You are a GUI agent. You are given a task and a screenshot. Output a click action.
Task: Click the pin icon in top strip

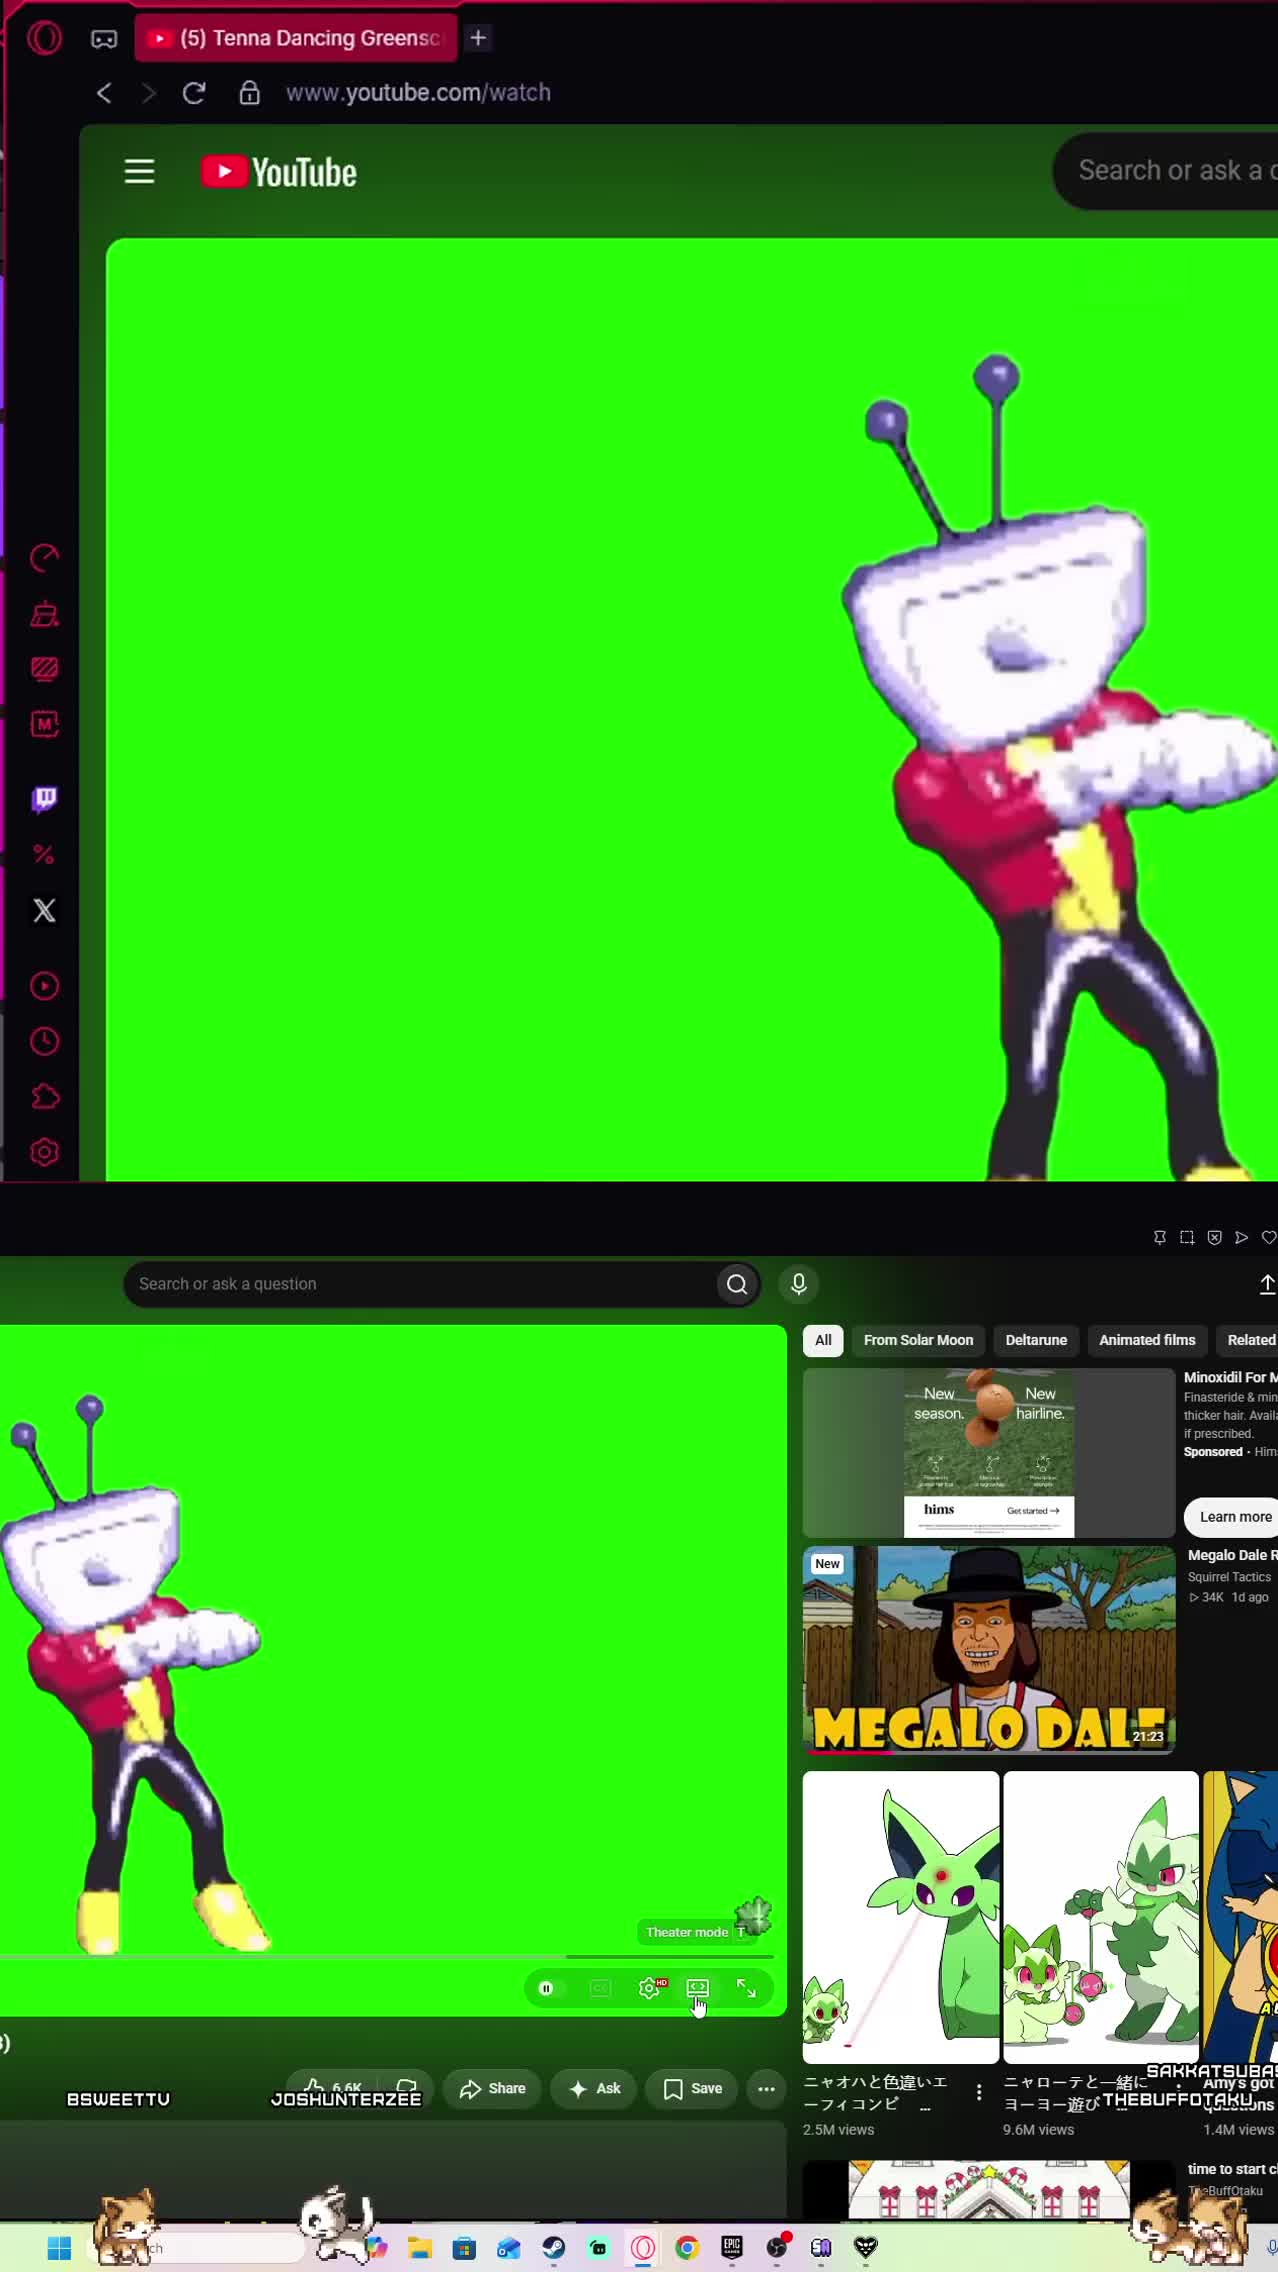click(1160, 1238)
